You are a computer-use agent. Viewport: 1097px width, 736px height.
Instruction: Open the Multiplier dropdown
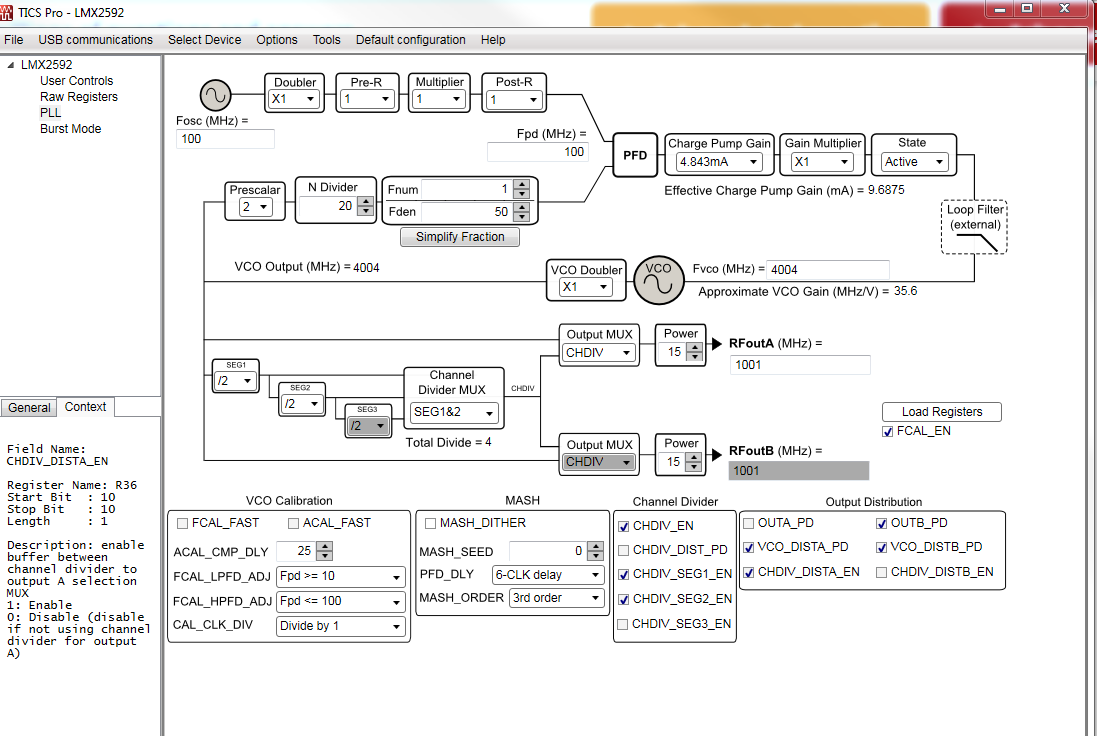[439, 99]
